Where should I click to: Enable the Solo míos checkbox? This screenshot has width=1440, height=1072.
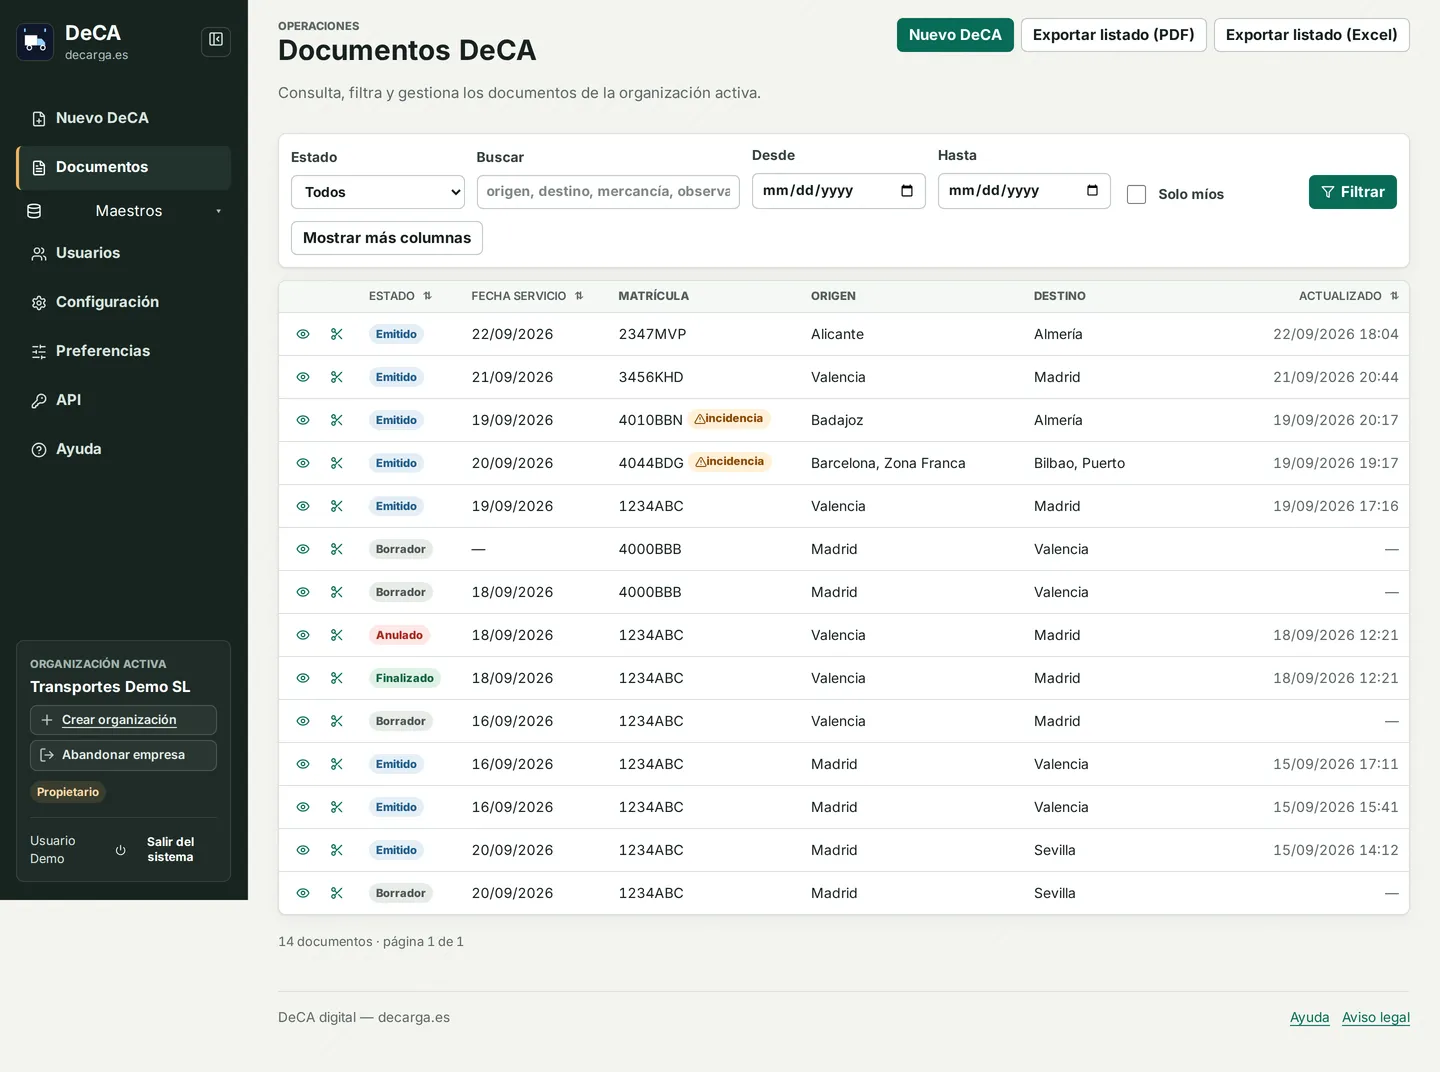(1136, 194)
